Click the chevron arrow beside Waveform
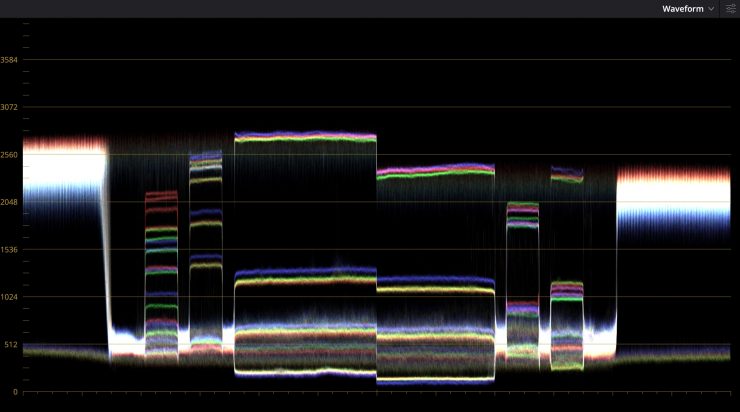The width and height of the screenshot is (740, 412). click(x=711, y=8)
